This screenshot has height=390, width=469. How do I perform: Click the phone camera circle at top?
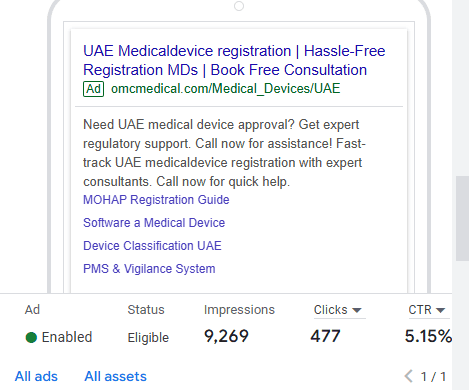pos(239,6)
